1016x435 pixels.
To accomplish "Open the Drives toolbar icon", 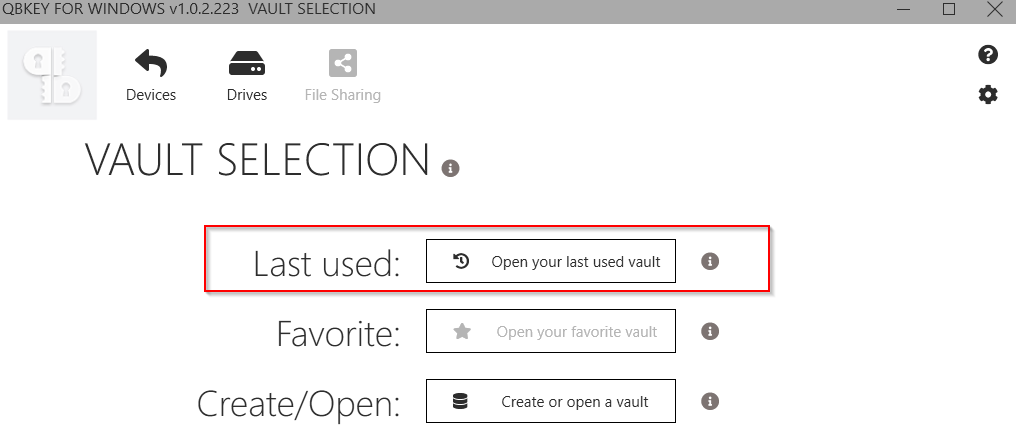I will [247, 64].
